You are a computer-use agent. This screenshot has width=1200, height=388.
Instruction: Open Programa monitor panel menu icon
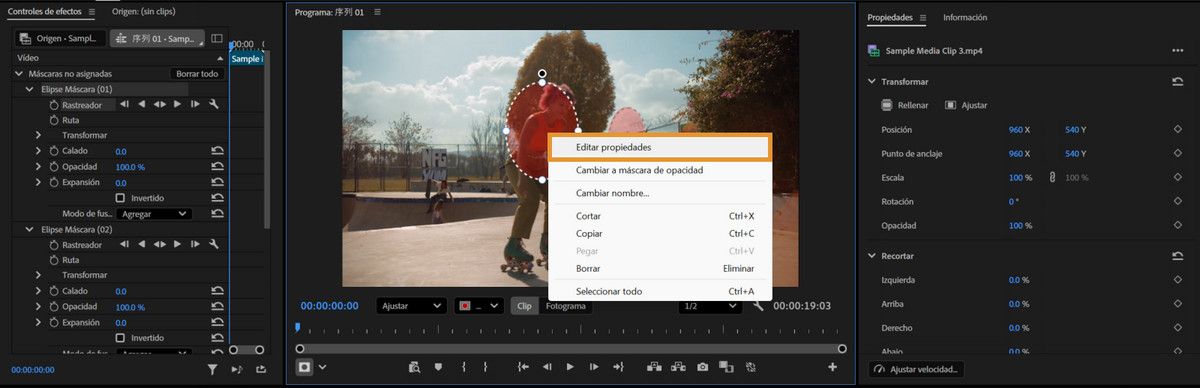point(377,12)
